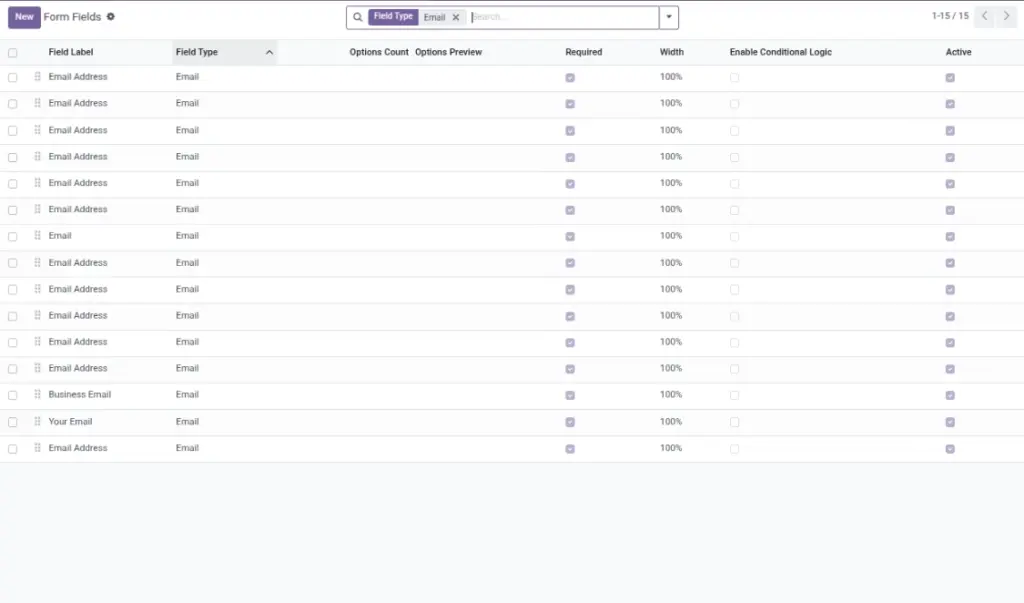Click the Form Fields page title
Screen dimensions: 1024x603
[72, 17]
